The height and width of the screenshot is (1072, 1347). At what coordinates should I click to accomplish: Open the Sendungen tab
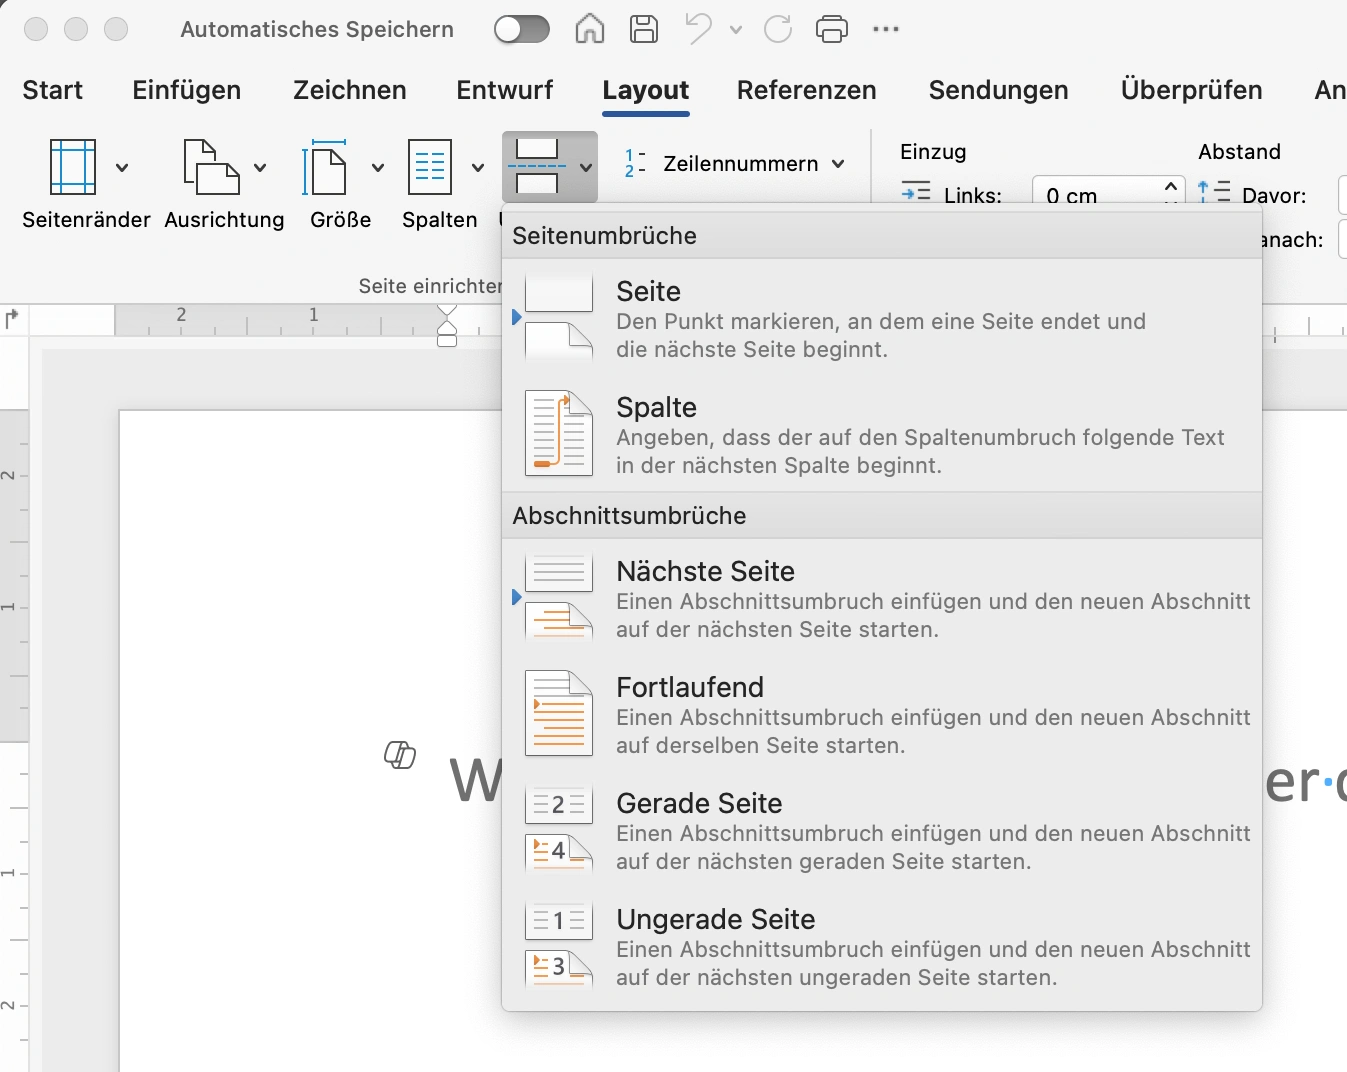coord(999,90)
